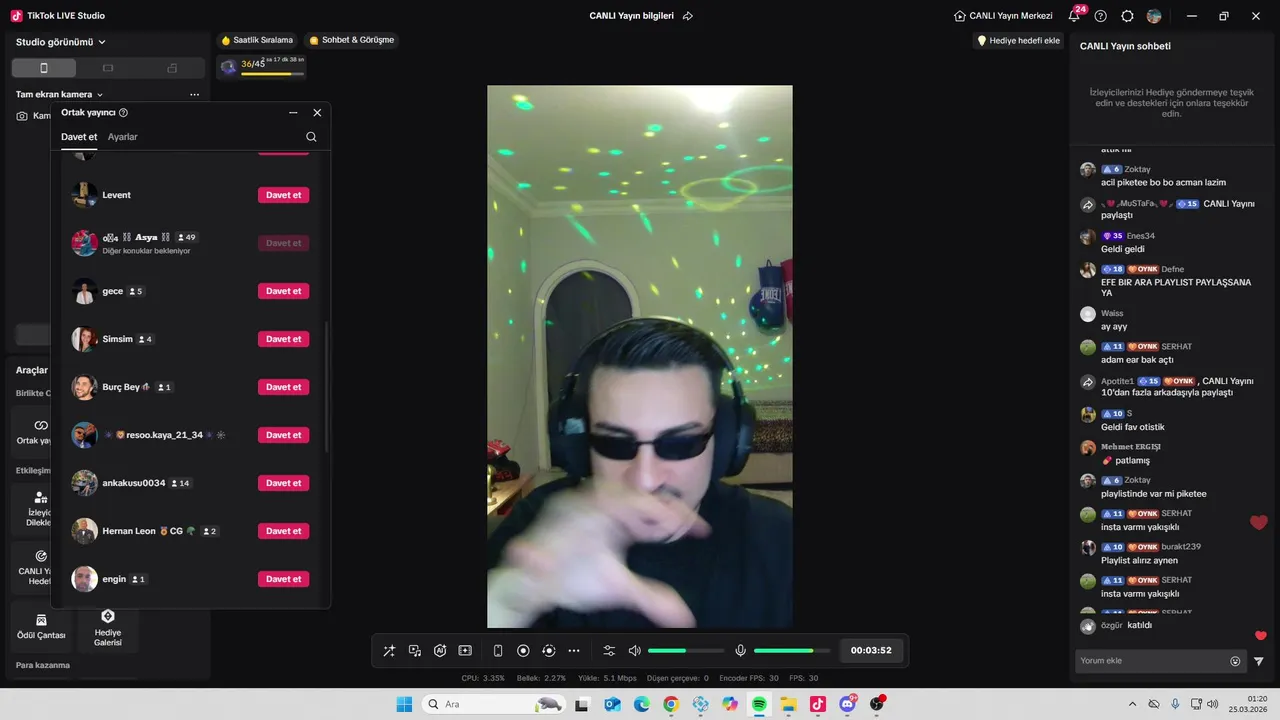Invite gece with Davet et button
Screen dimensions: 1280x720
284,291
